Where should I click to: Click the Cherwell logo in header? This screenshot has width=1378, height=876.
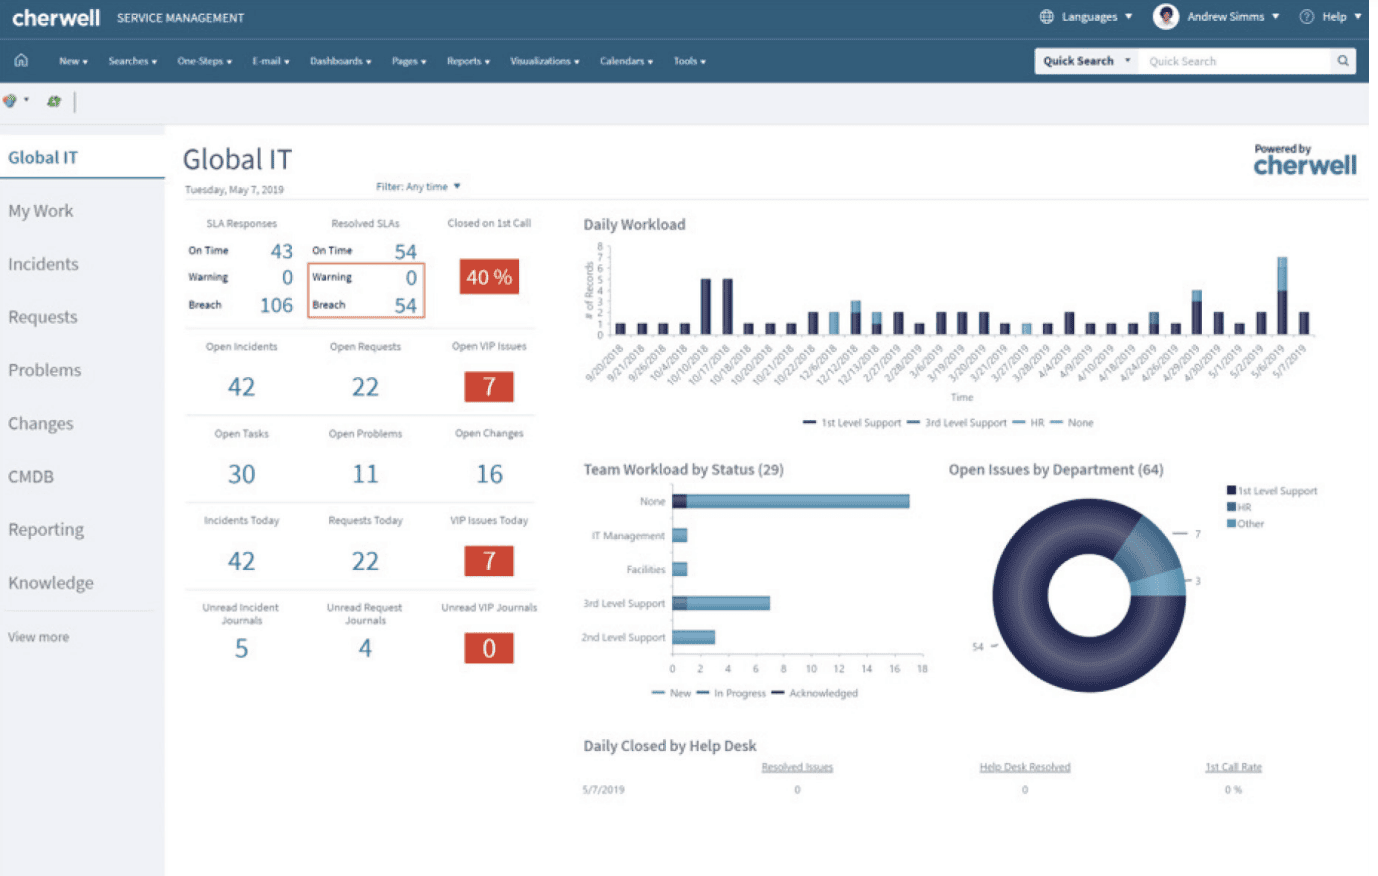click(x=56, y=17)
